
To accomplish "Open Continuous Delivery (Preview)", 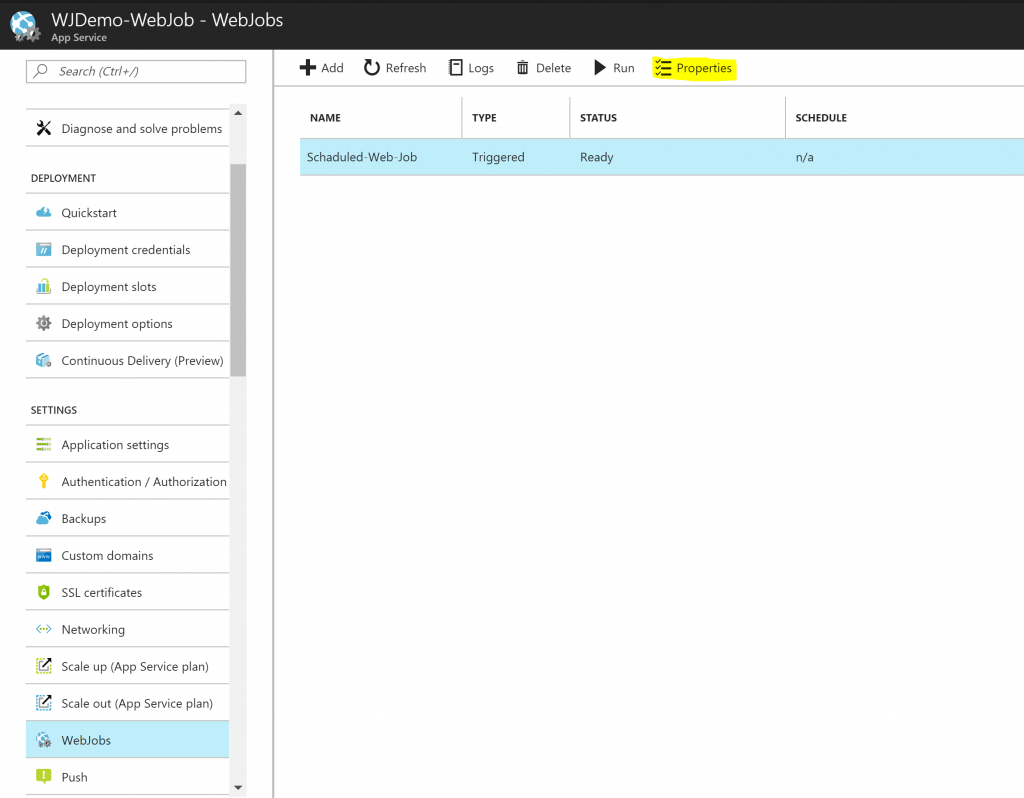I will [x=127, y=360].
